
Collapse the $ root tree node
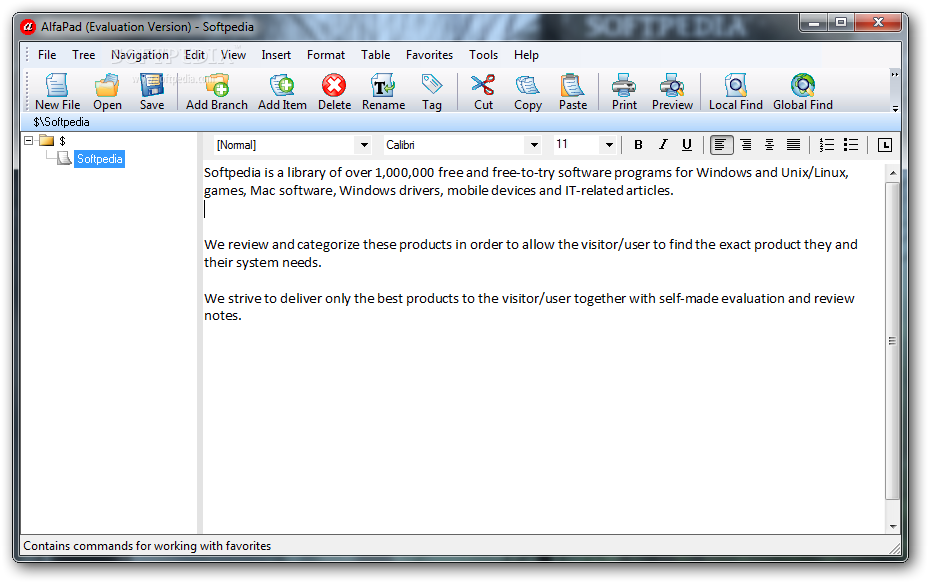click(28, 140)
